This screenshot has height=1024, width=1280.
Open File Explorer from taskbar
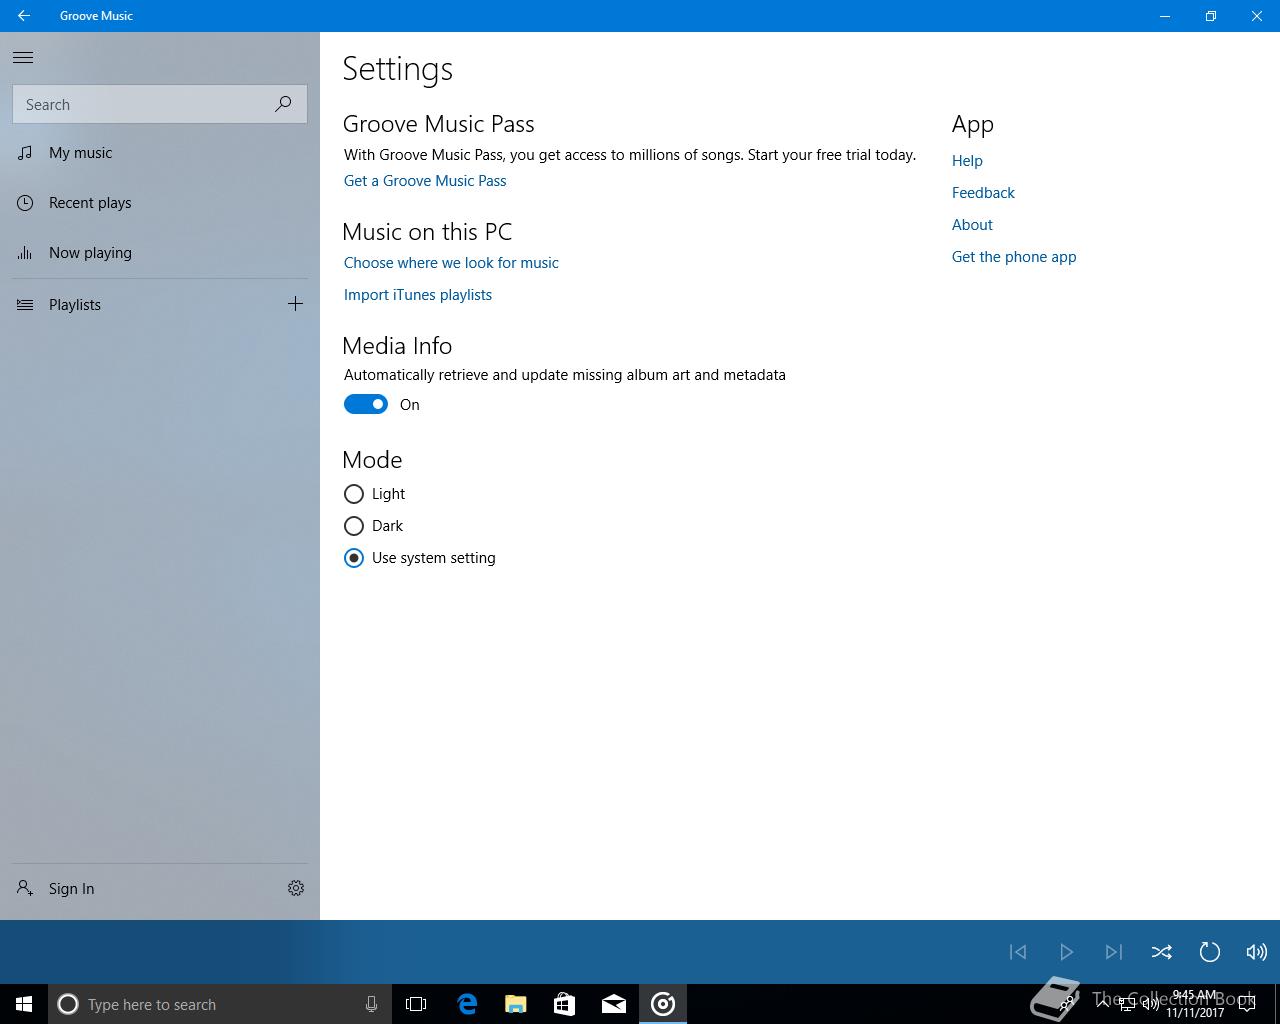(516, 1004)
